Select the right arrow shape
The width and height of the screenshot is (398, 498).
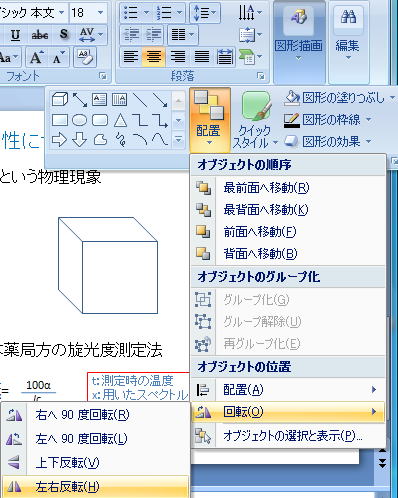[x=60, y=140]
